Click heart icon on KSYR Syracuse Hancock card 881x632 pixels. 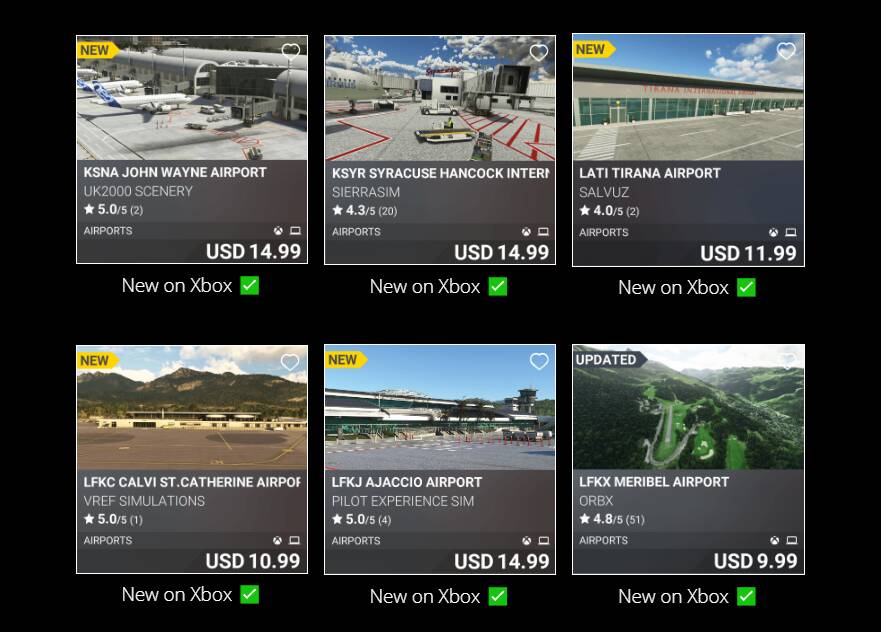tap(539, 52)
